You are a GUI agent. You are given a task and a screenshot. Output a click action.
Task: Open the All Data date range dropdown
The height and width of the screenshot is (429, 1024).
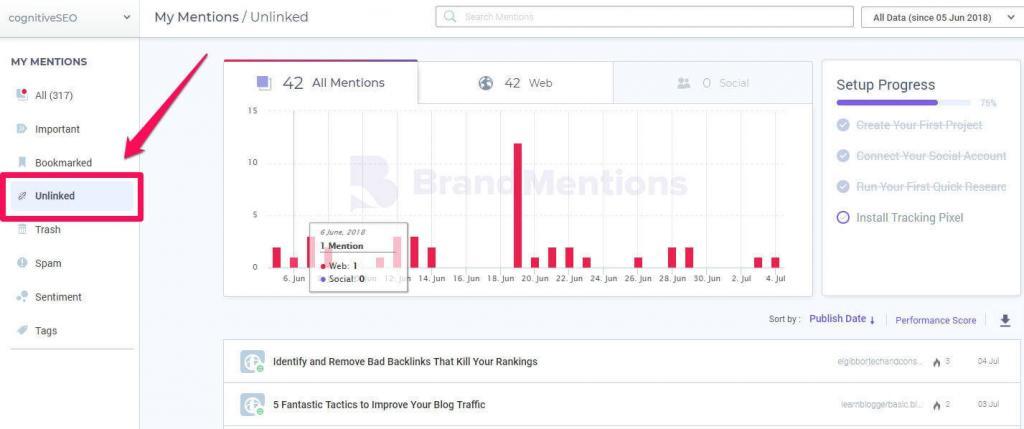(942, 18)
